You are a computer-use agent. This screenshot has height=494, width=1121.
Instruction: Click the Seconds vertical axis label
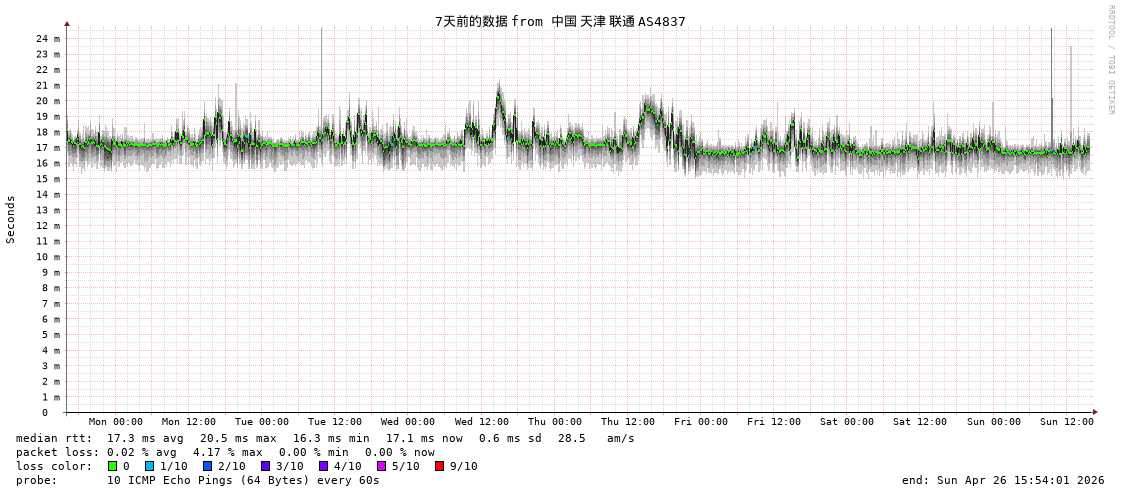click(x=11, y=220)
